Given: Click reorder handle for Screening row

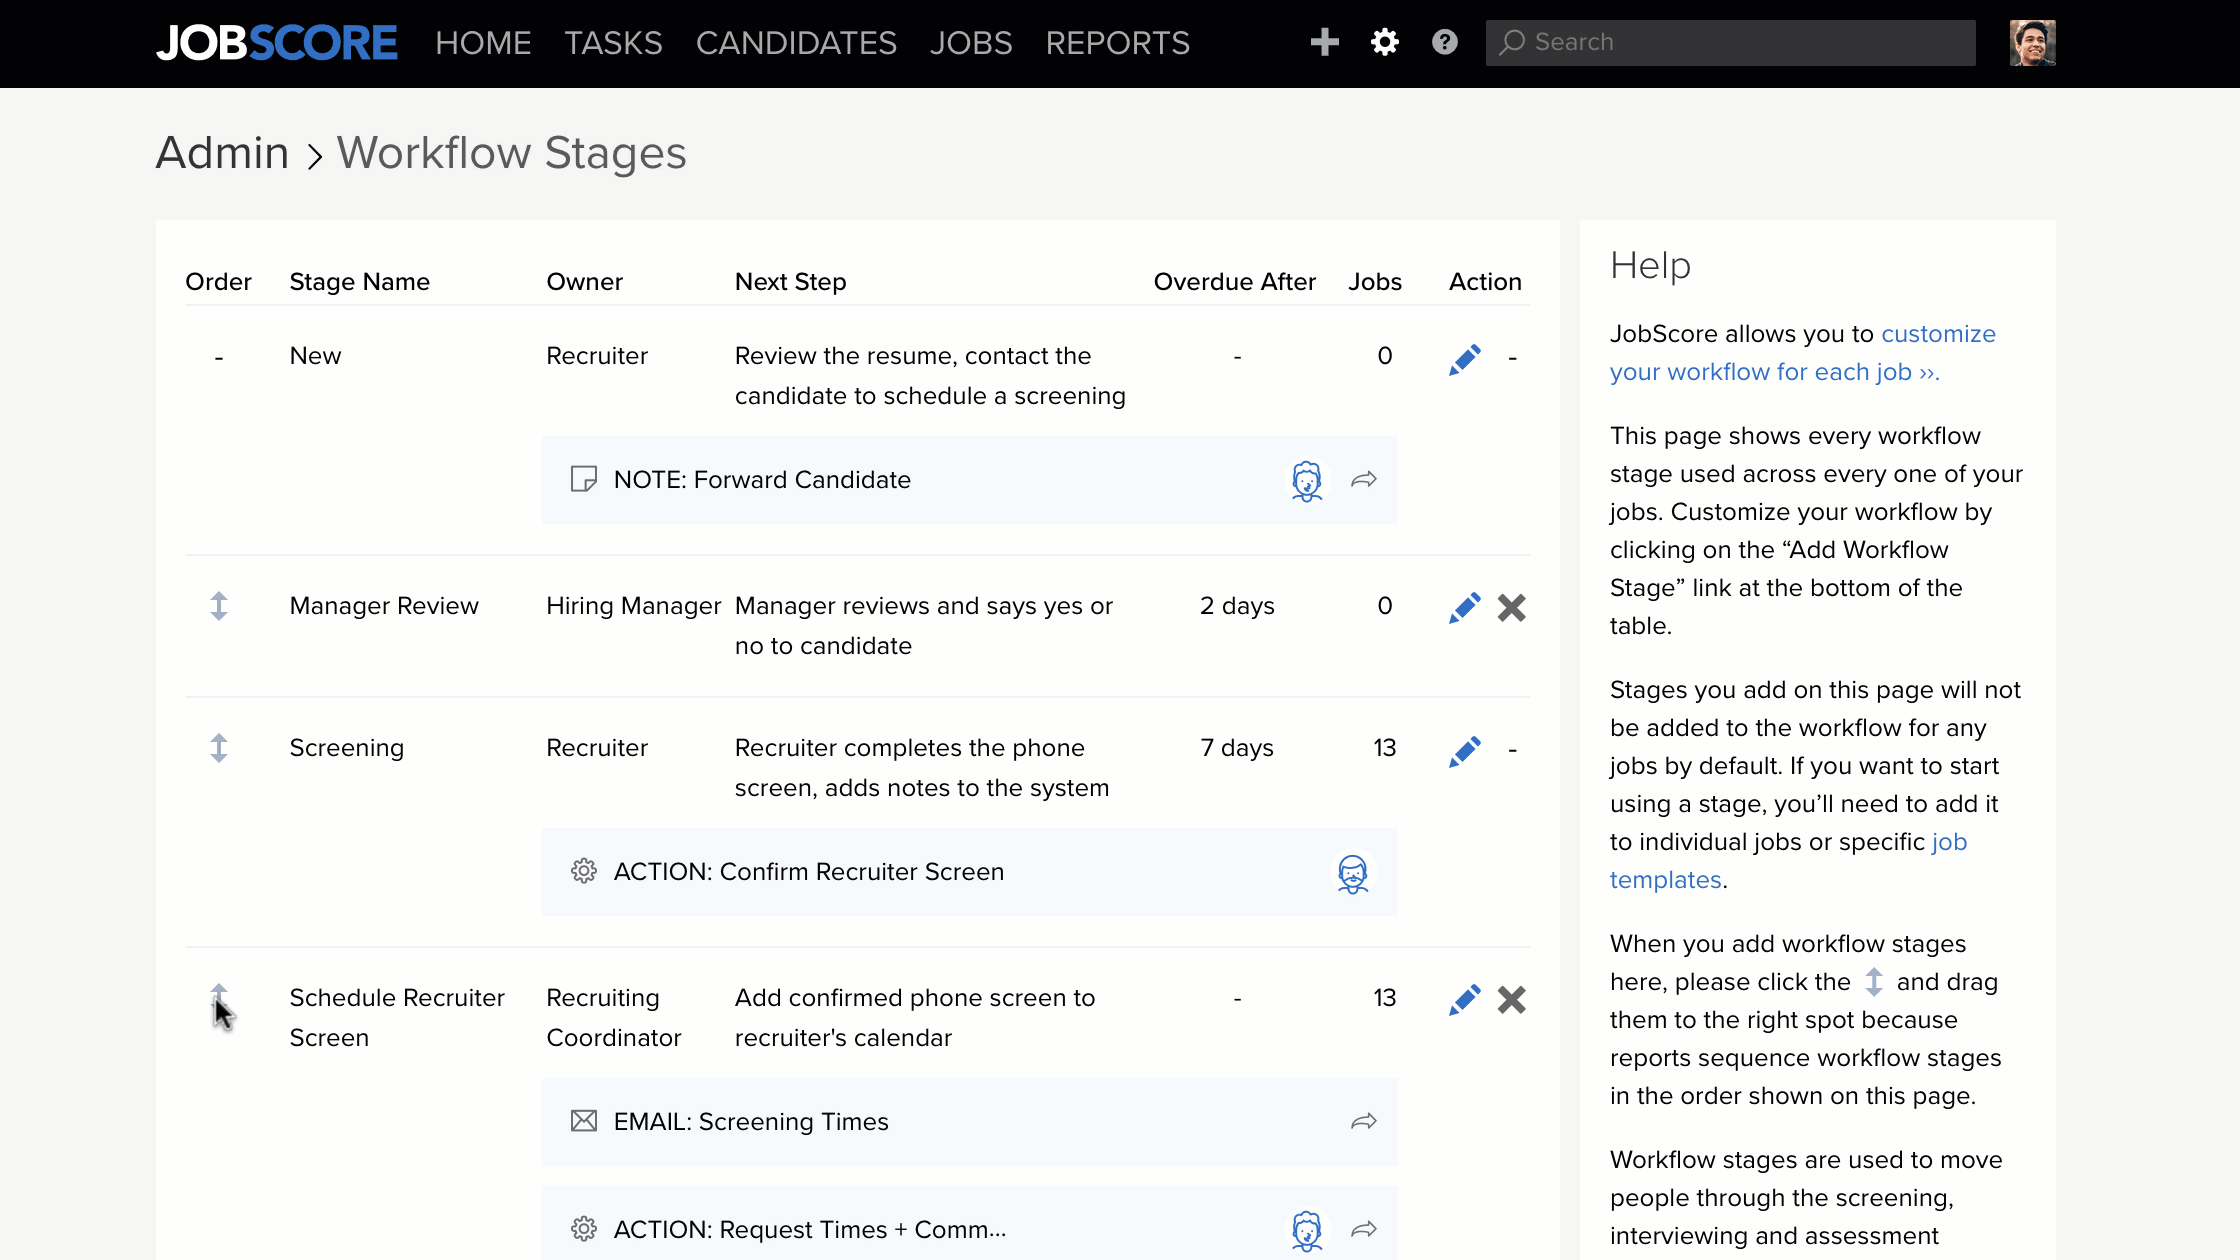Looking at the screenshot, I should 219,748.
